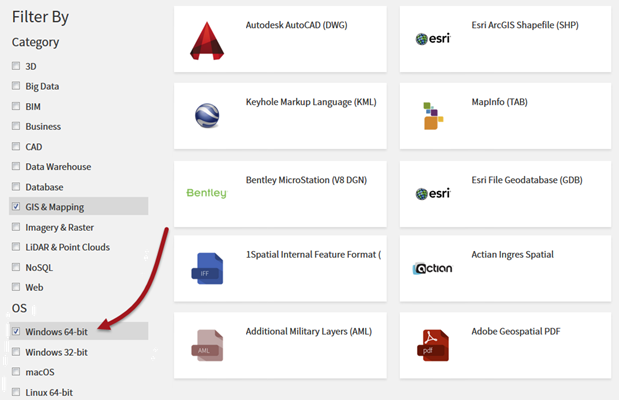This screenshot has width=619, height=400.
Task: Click the Actian logo
Action: 432,269
